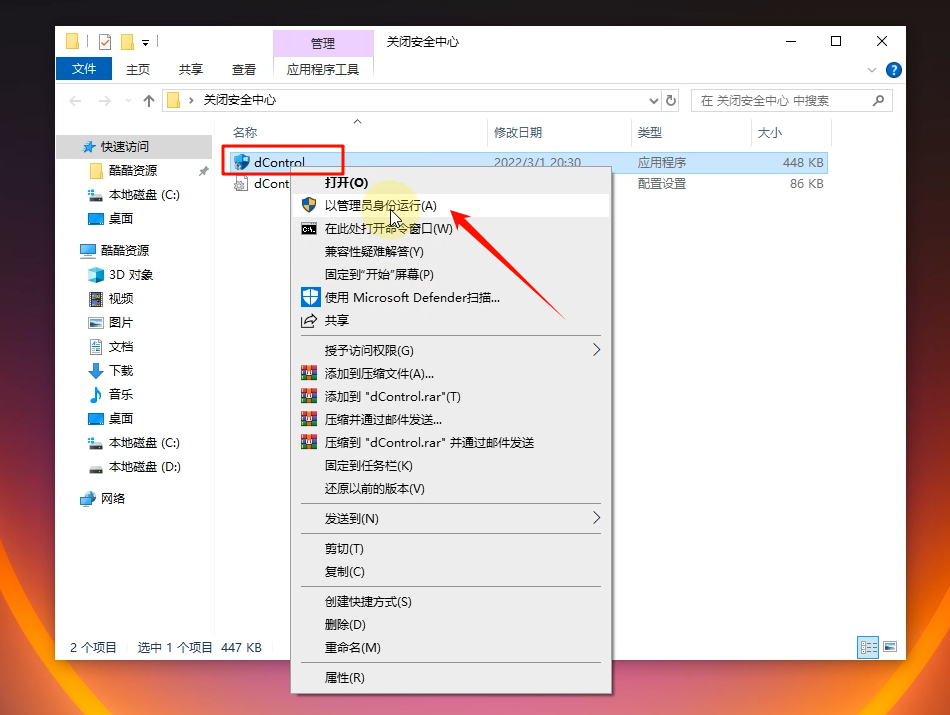950x715 pixels.
Task: Choose 使用 Microsoft Defender 扫描 option
Action: 411,297
